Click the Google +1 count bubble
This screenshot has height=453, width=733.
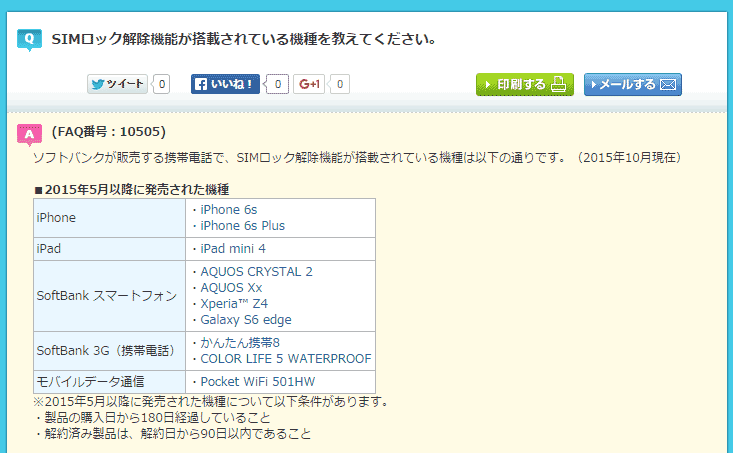point(341,84)
